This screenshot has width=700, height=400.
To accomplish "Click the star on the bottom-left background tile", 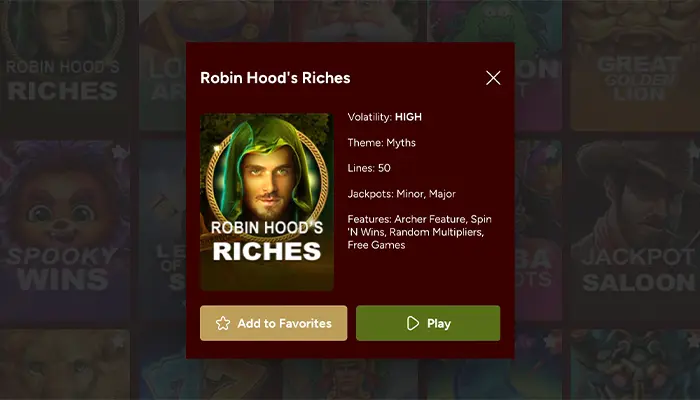I will pyautogui.click(x=119, y=341).
